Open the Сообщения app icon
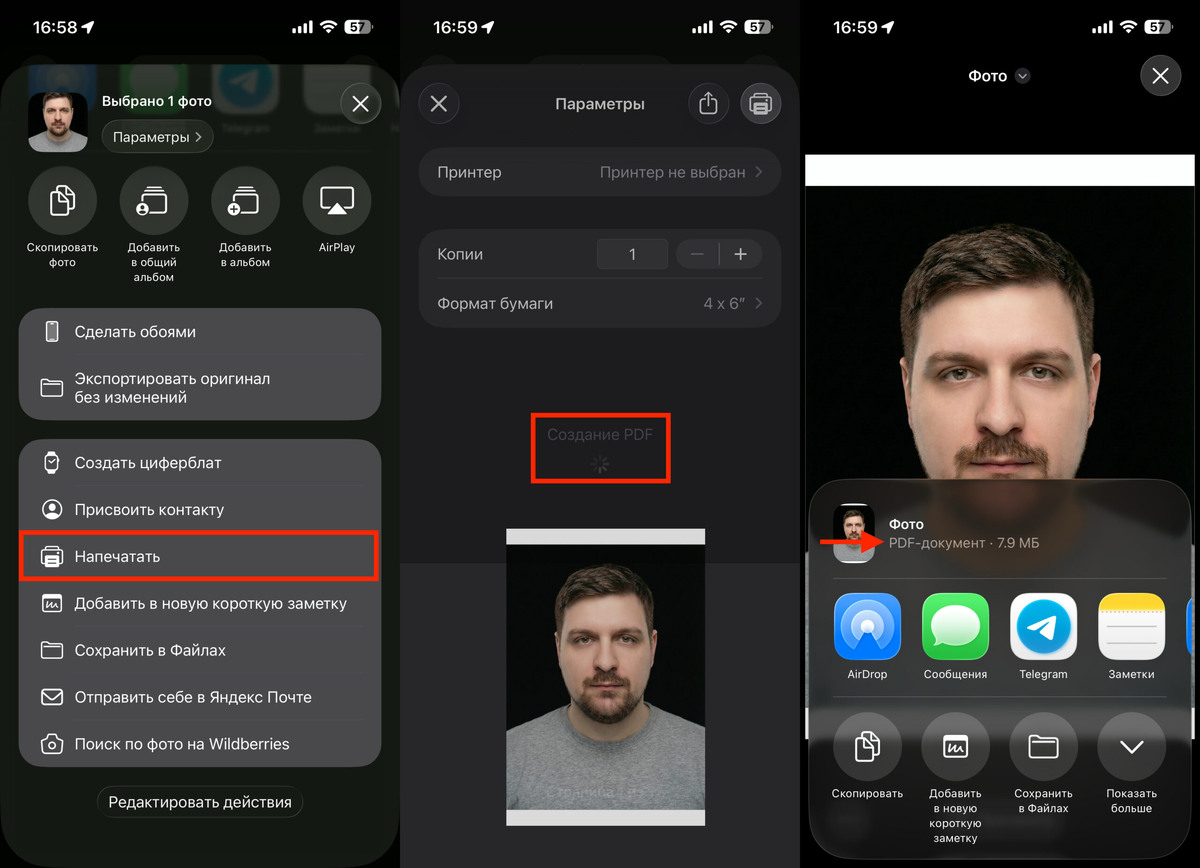 (x=955, y=627)
